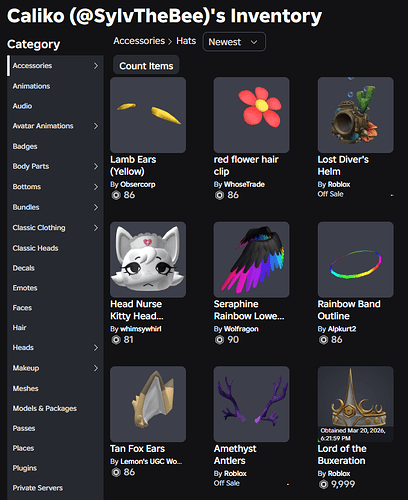Click the Tan Fox Ears thumbnail
Viewport: 408px width, 500px height.
(148, 404)
